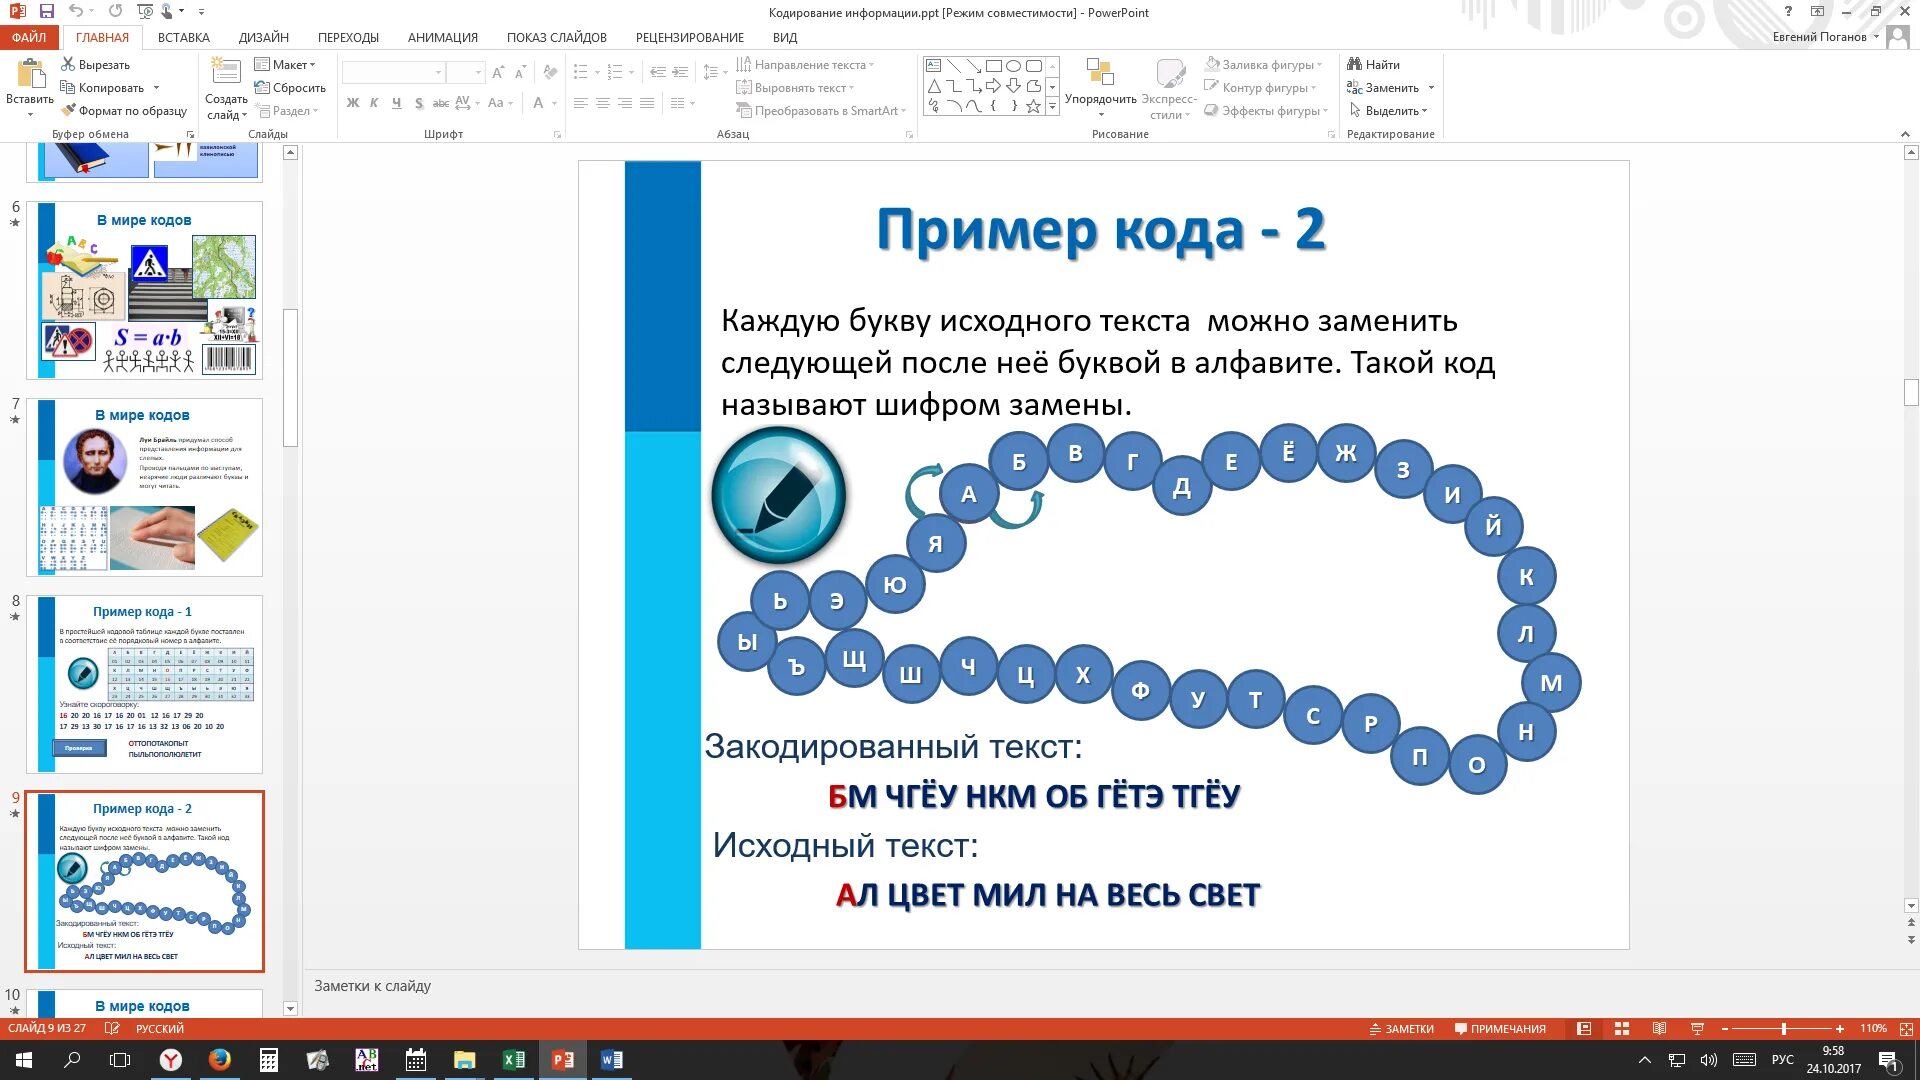Click the zoom slider handle
Image resolution: width=1920 pixels, height=1080 pixels.
pos(1784,1029)
